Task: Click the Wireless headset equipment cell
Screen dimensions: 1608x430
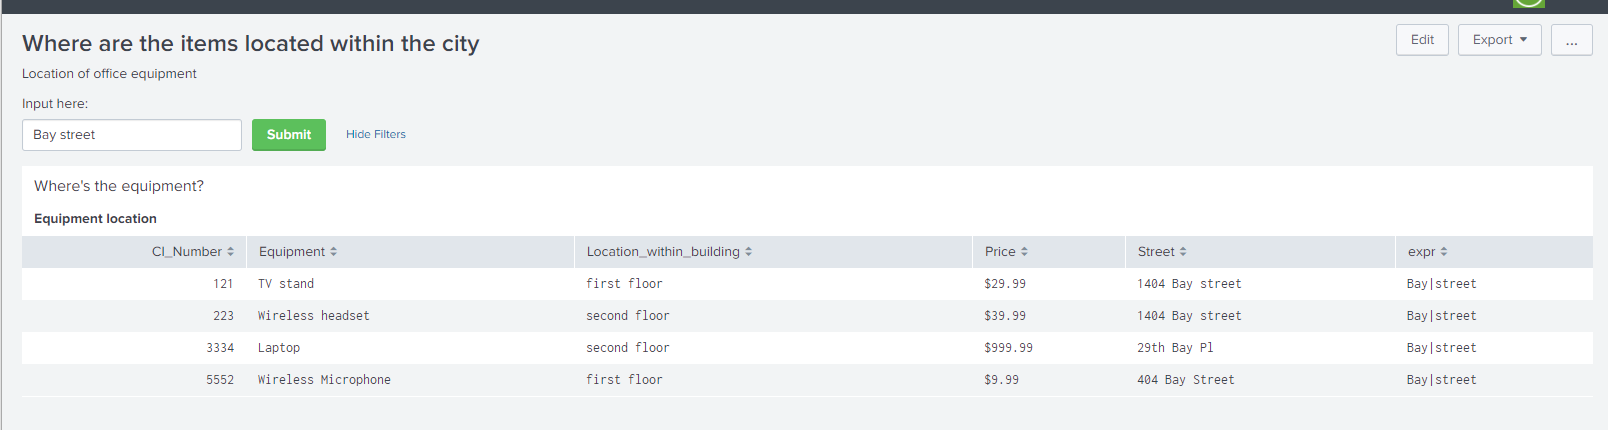Action: 314,316
